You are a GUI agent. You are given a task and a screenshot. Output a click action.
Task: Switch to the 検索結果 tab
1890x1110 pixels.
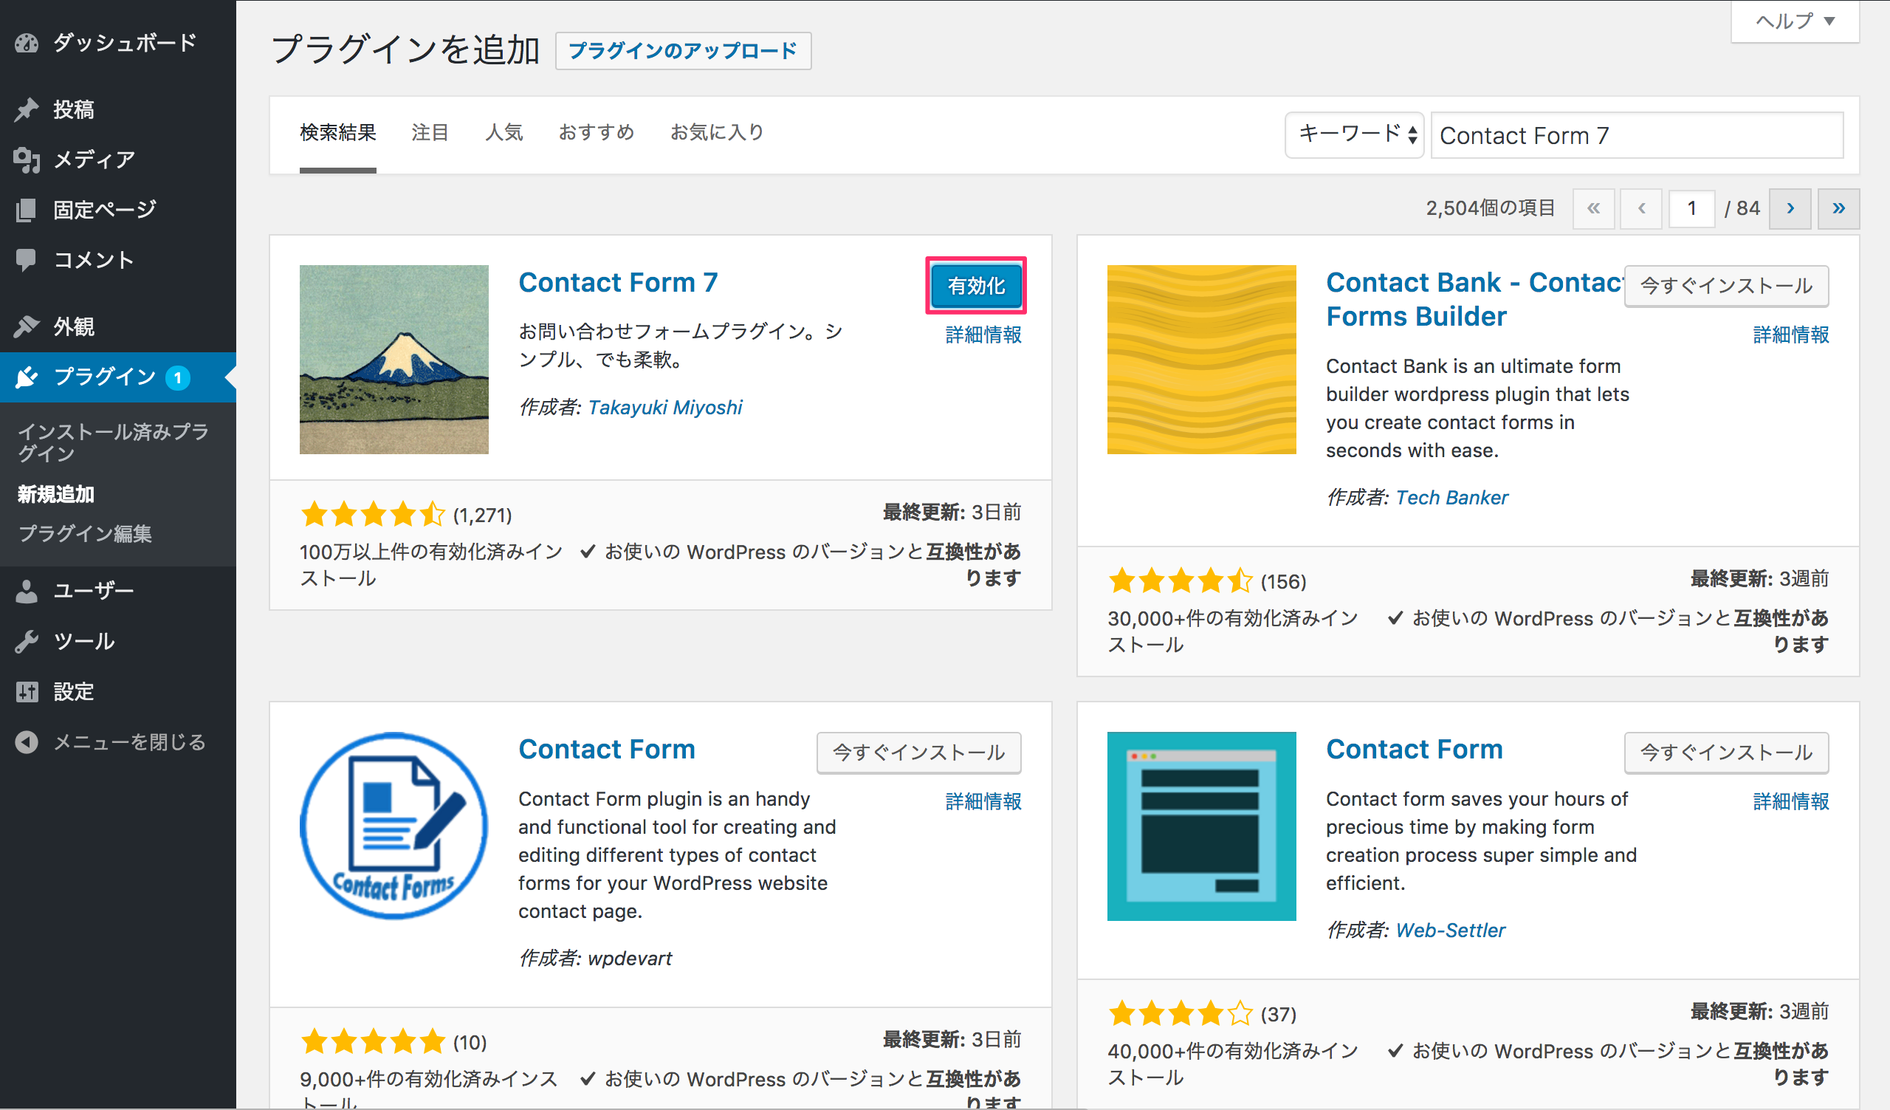tap(338, 132)
